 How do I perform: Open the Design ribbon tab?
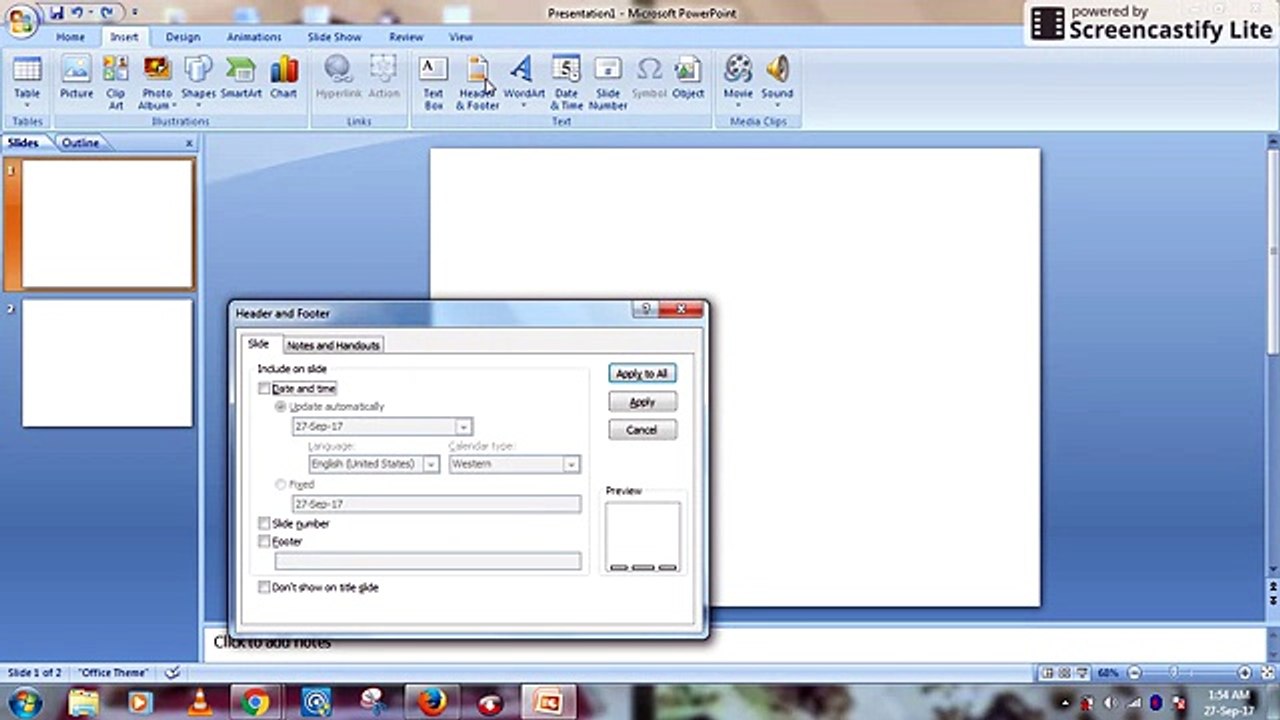point(183,37)
